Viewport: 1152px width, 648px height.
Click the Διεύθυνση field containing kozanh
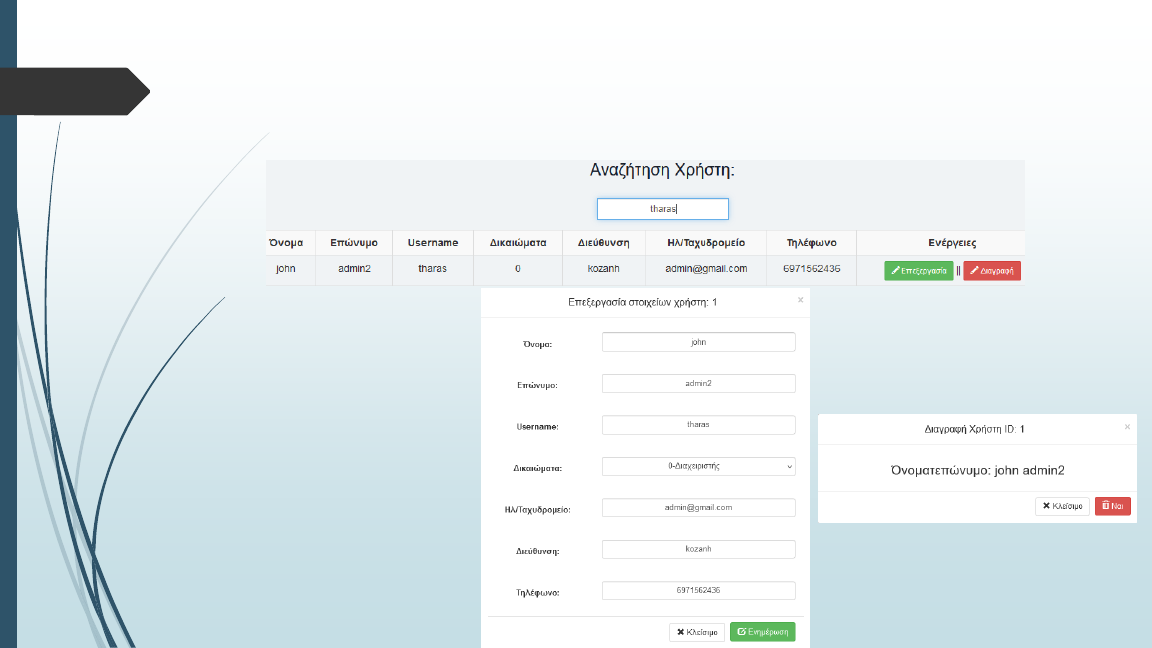(x=698, y=549)
